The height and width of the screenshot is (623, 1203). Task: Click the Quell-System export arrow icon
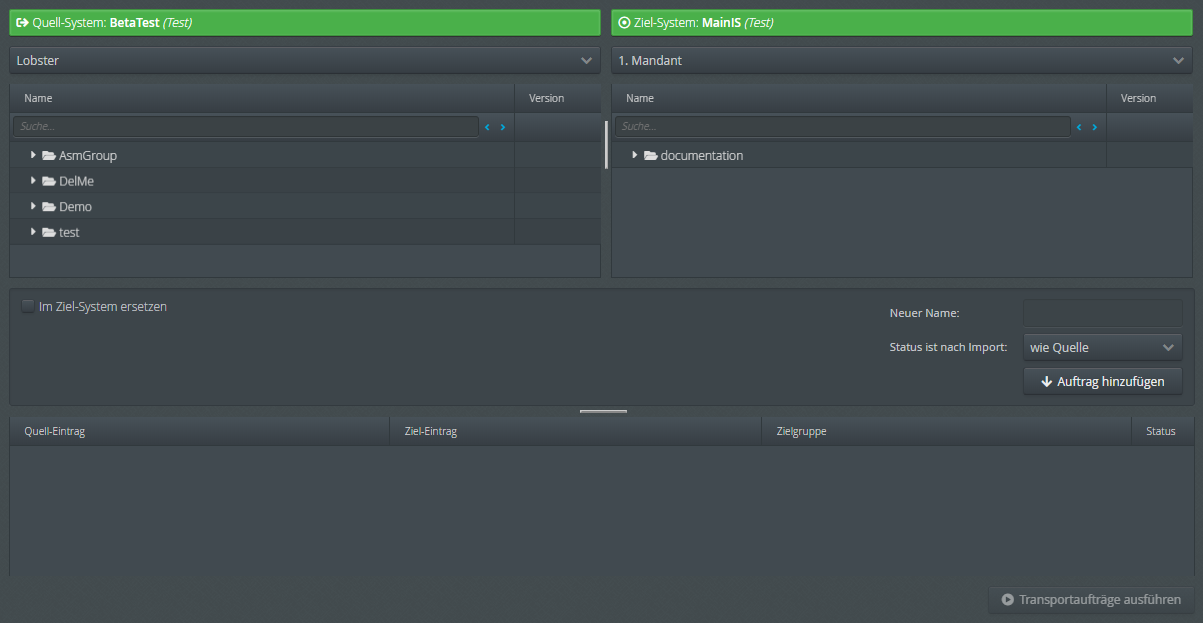[x=22, y=22]
